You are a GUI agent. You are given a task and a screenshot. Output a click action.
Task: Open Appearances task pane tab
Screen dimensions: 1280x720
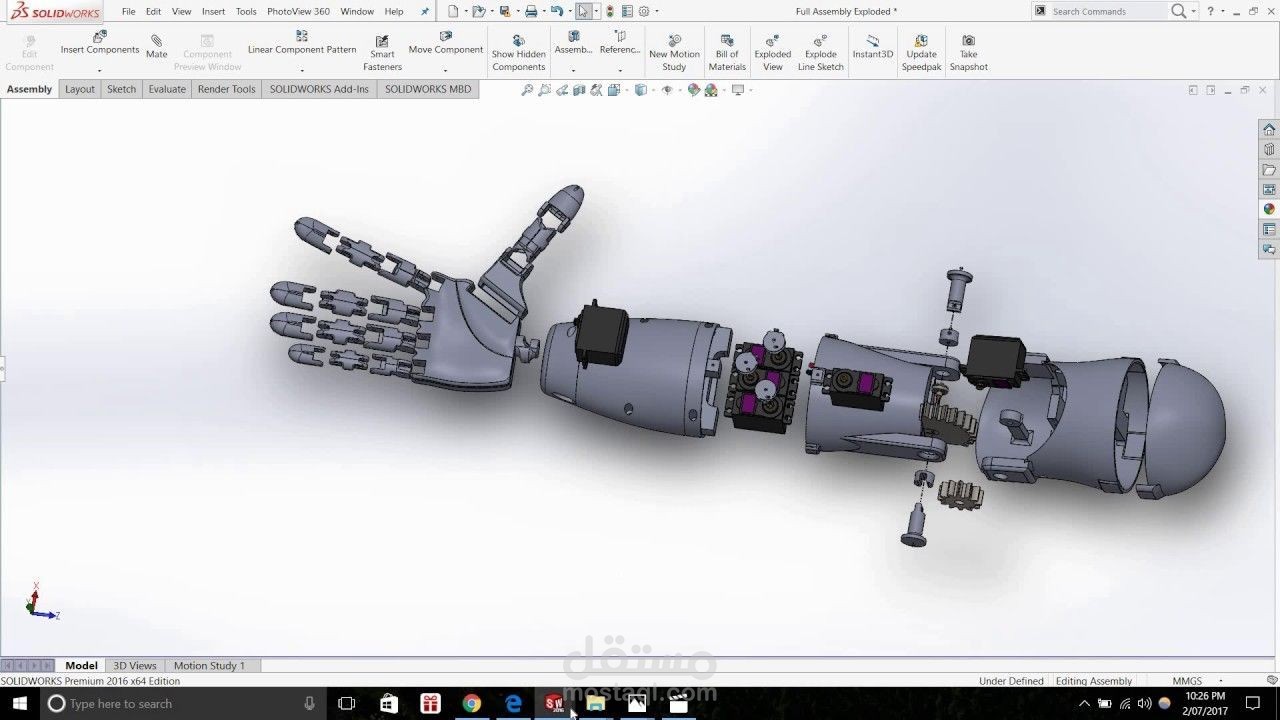coord(1269,209)
